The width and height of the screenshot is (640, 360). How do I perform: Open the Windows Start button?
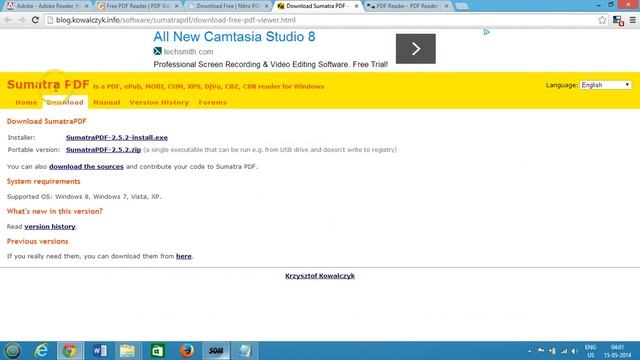coord(13,351)
